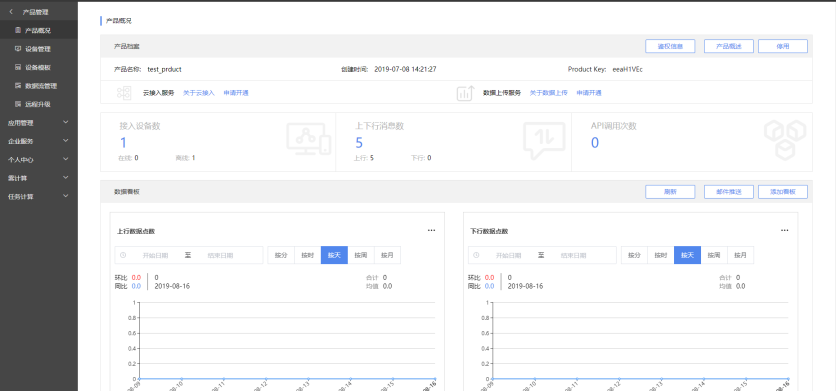The image size is (836, 391).
Task: Select 按天 for 下行数据点数 chart
Action: coord(688,255)
